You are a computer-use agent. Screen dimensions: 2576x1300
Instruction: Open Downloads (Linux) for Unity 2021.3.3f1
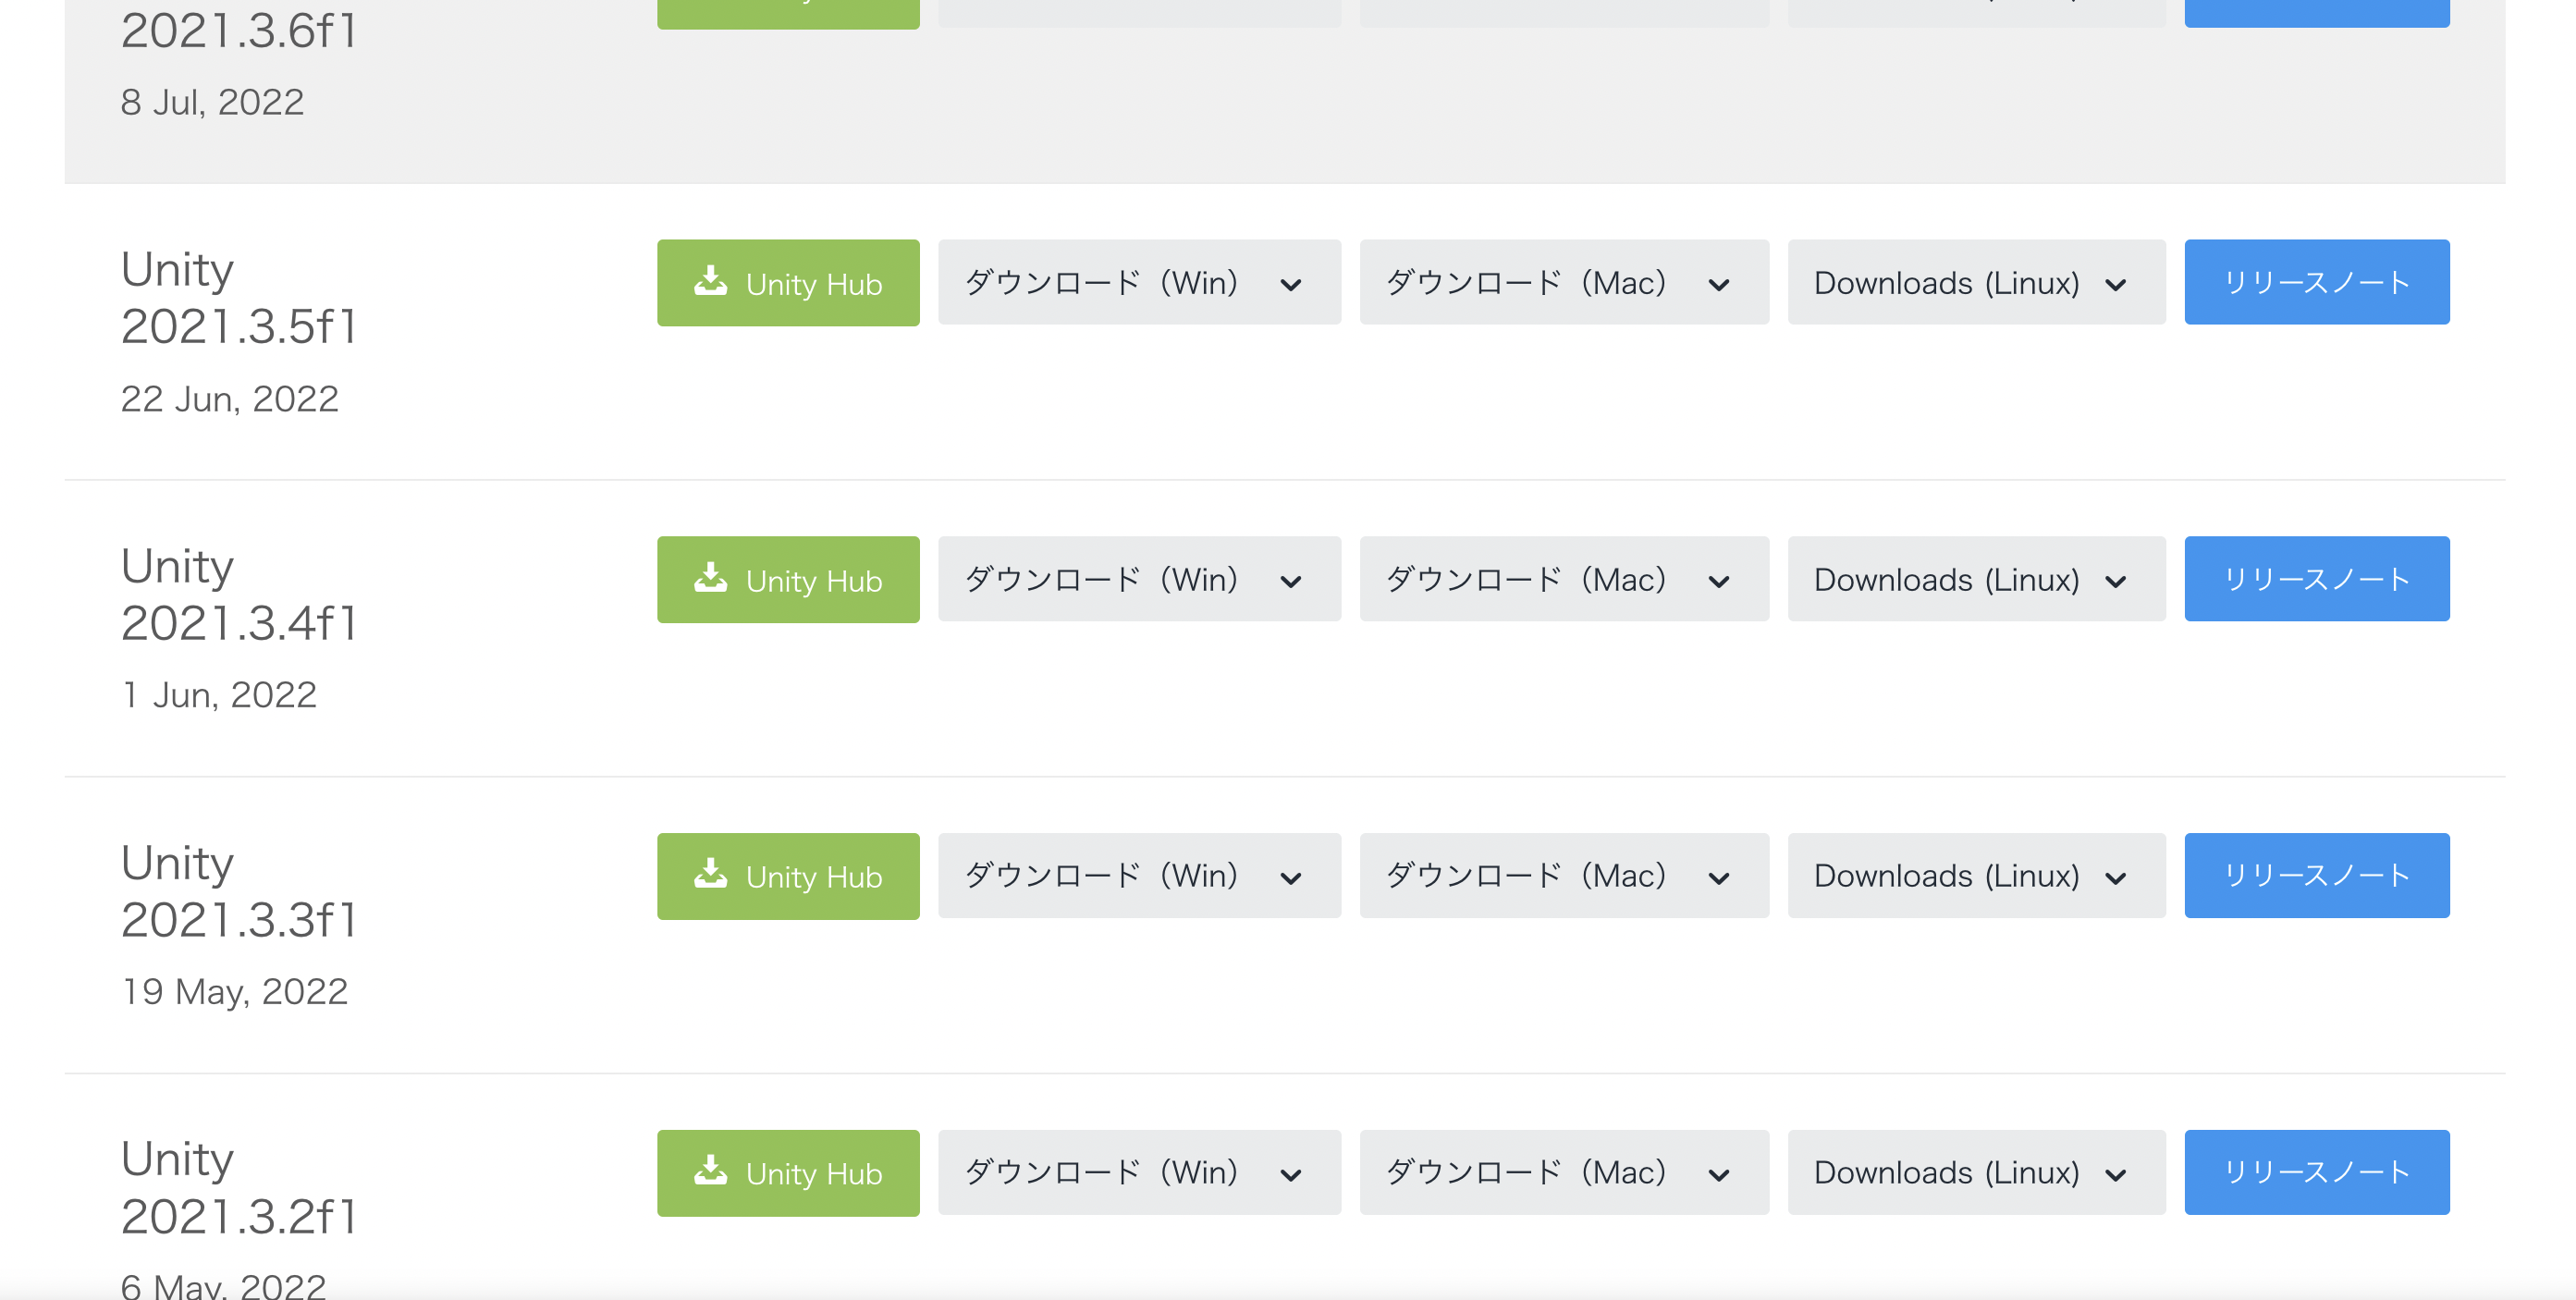pos(1976,876)
